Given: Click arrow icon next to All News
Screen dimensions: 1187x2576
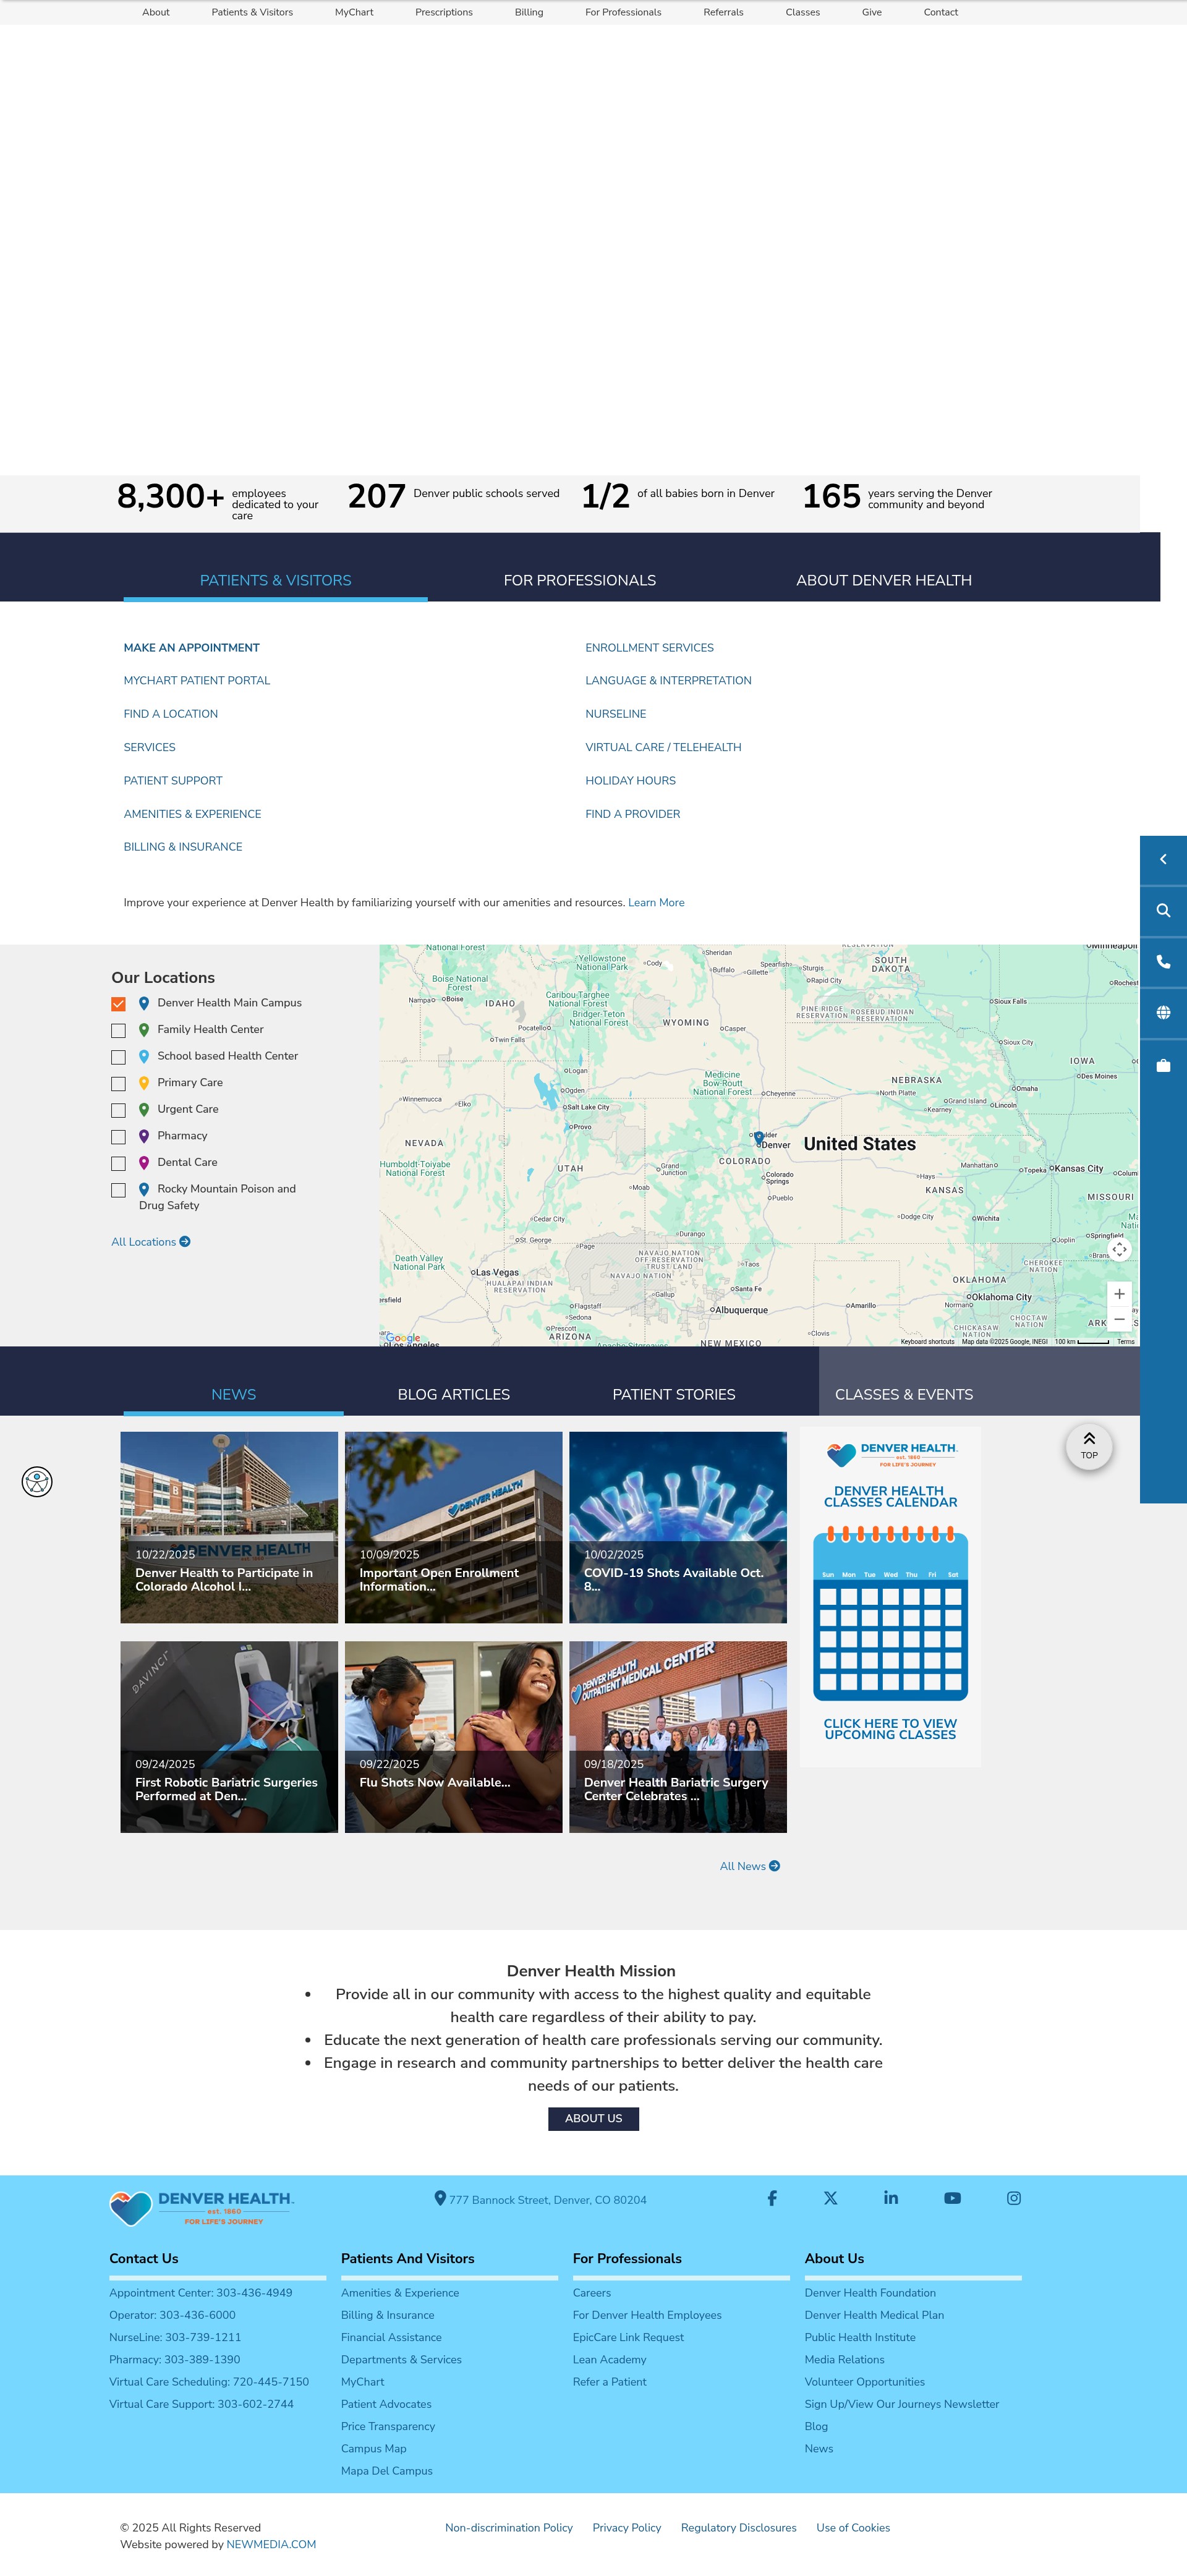Looking at the screenshot, I should pyautogui.click(x=775, y=1866).
